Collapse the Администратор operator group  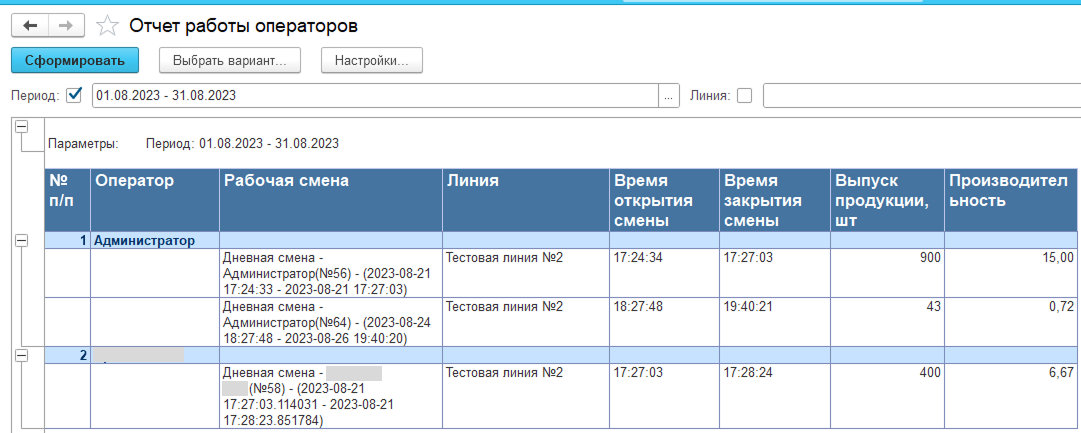pyautogui.click(x=22, y=240)
